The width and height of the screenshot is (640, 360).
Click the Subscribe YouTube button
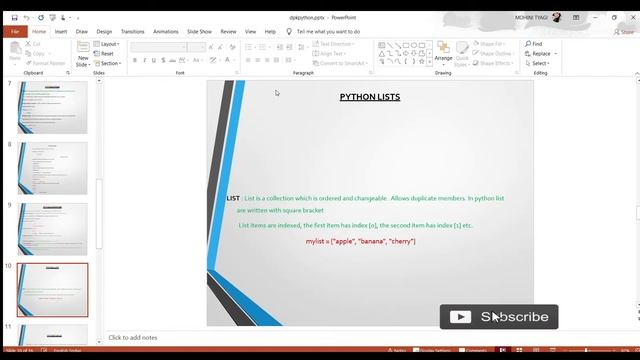[x=499, y=317]
